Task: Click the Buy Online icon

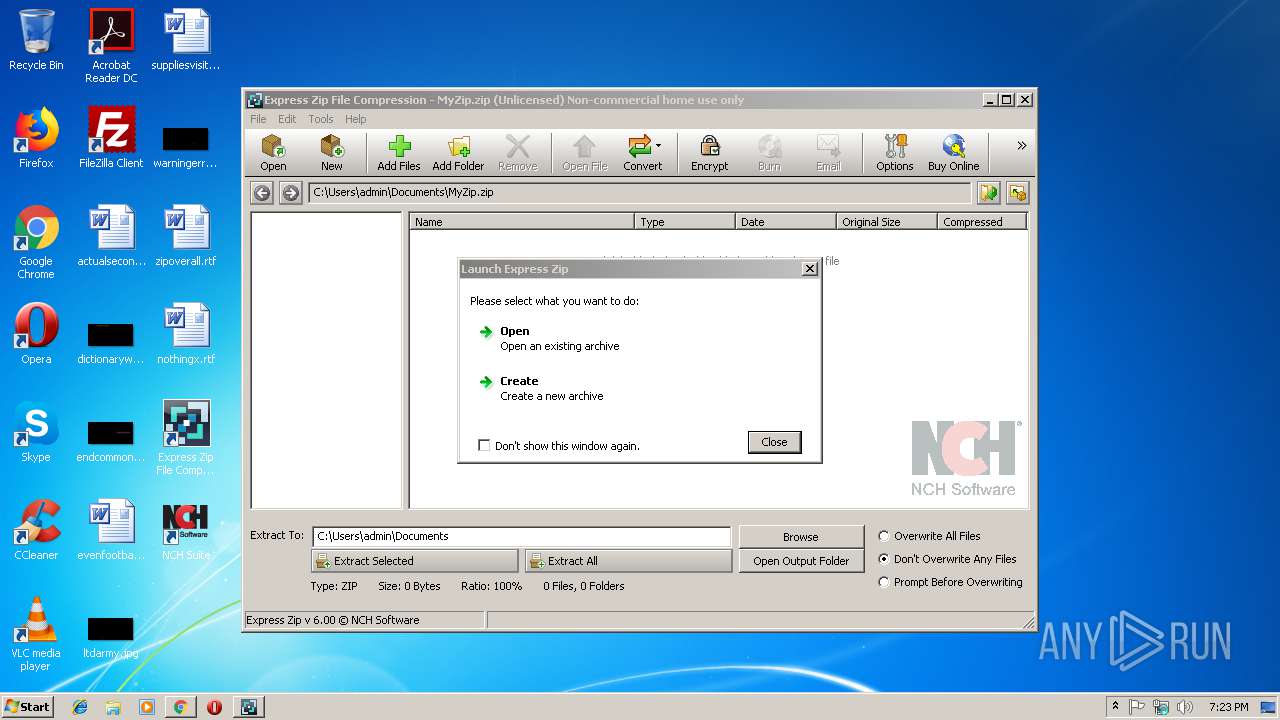Action: click(x=953, y=153)
